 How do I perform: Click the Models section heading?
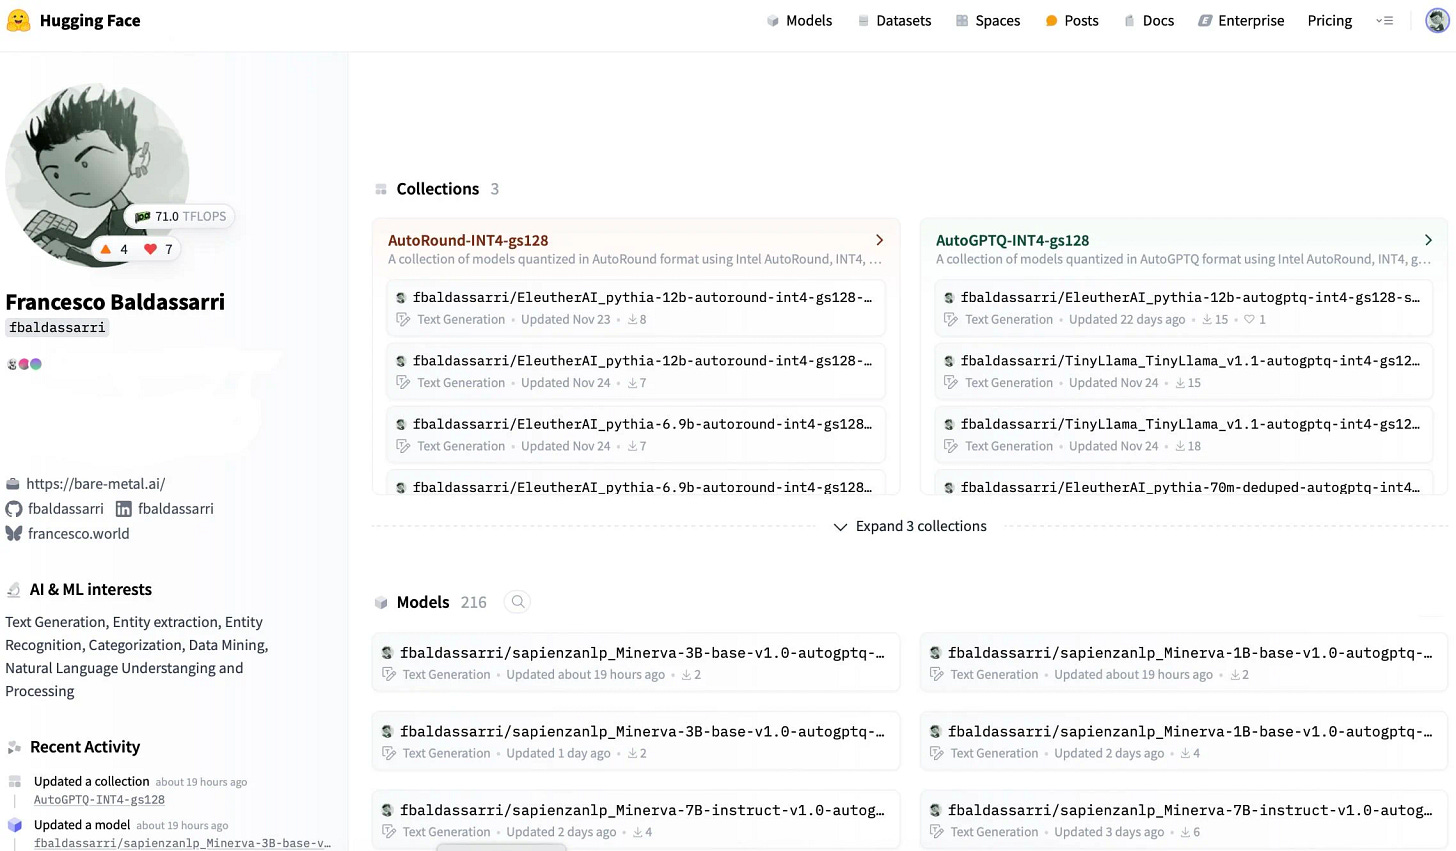(x=423, y=602)
